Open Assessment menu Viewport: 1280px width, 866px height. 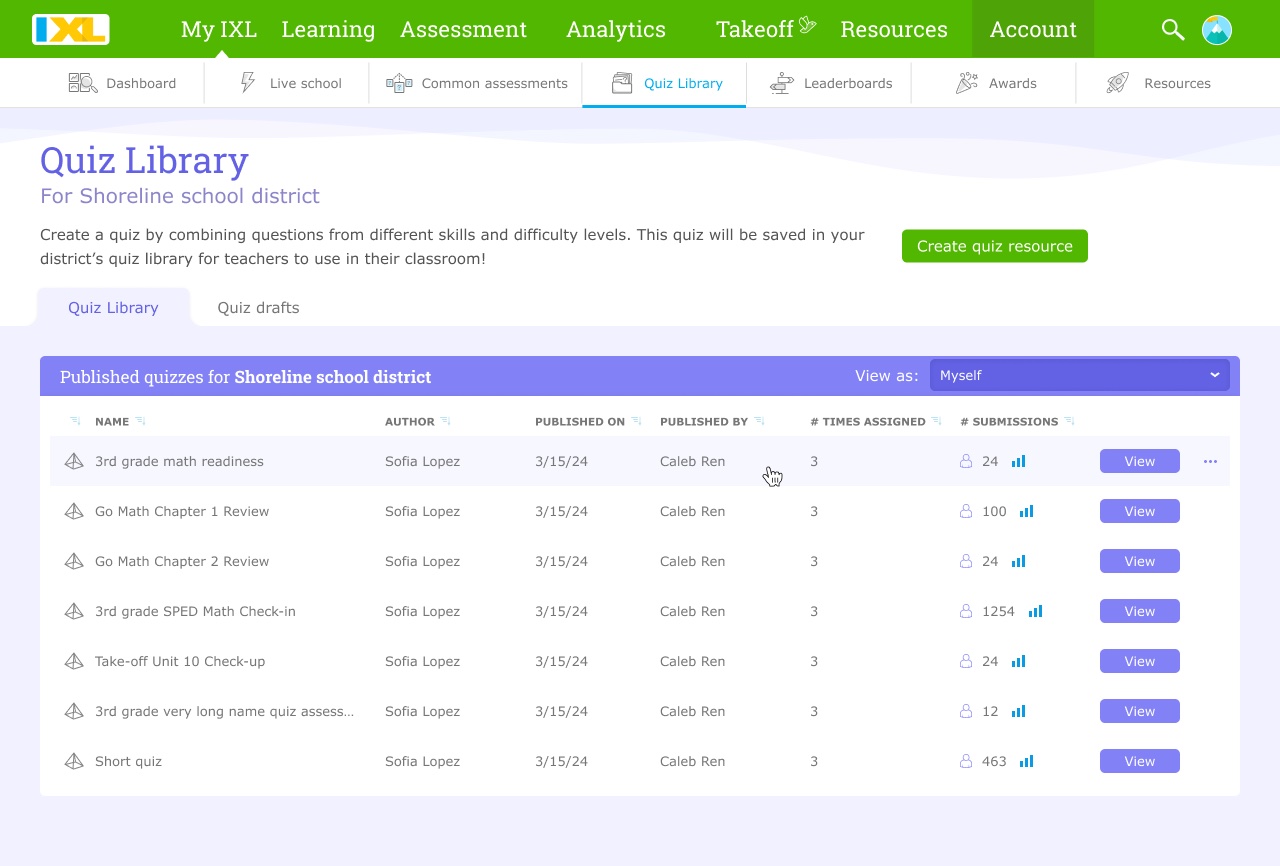click(463, 30)
